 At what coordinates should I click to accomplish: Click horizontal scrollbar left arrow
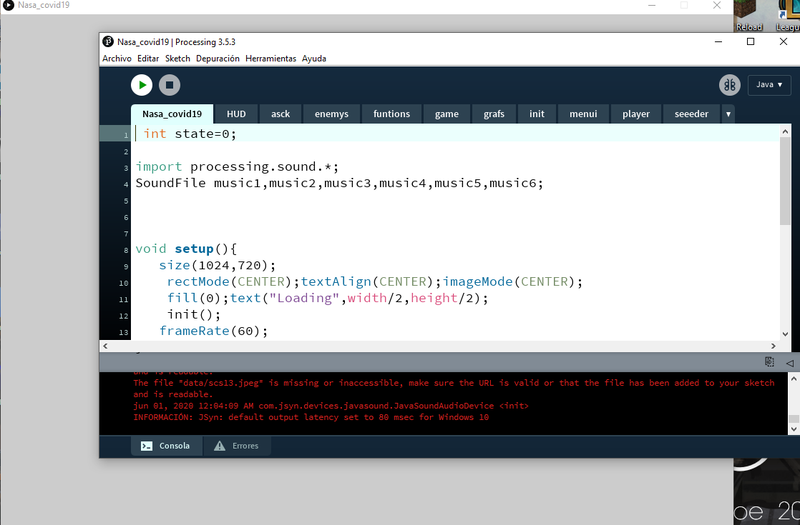click(x=105, y=346)
